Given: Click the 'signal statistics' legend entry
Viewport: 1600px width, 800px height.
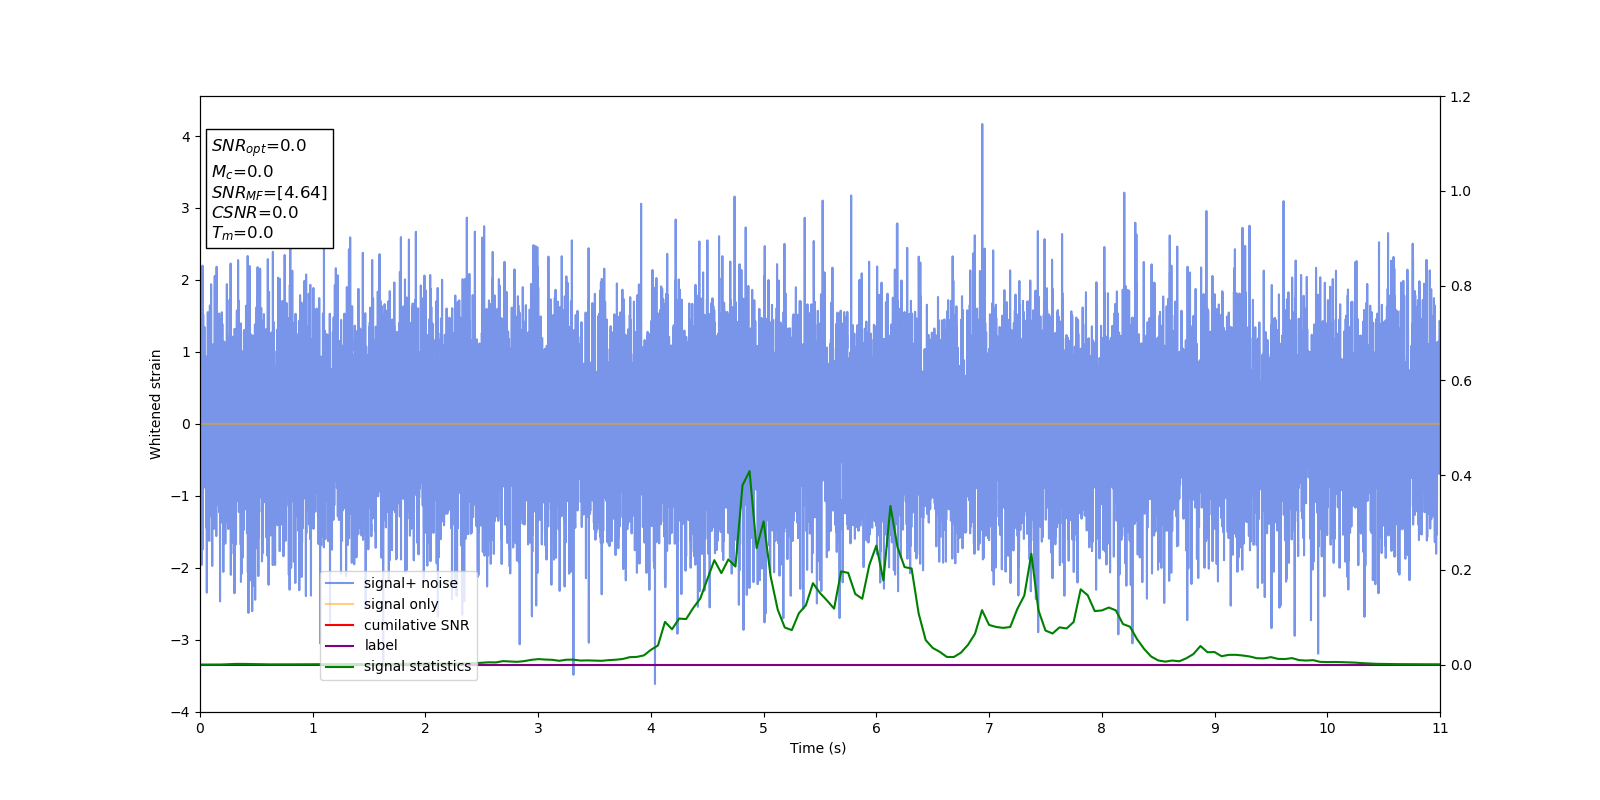Looking at the screenshot, I should [417, 666].
